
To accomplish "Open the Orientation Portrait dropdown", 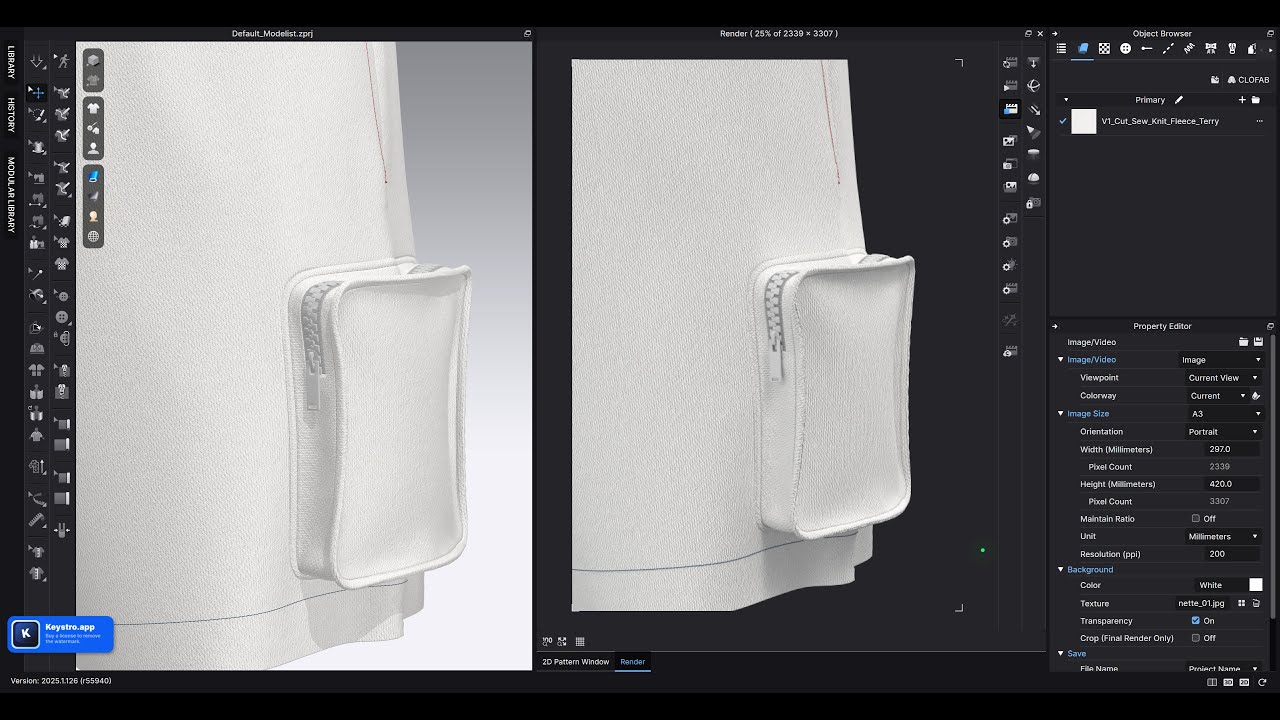I will click(1223, 432).
